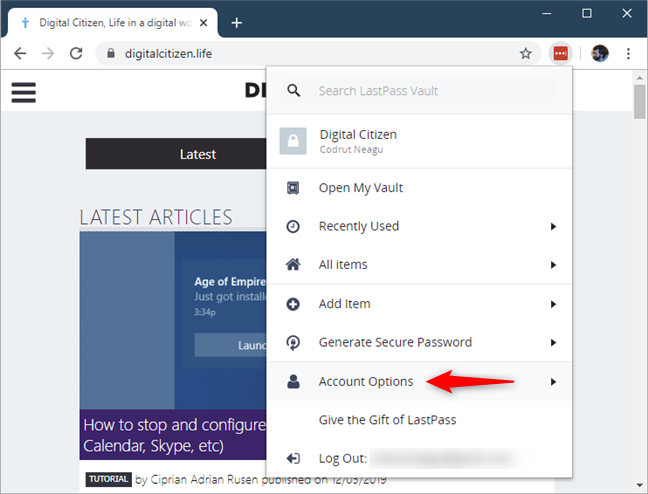Click the All items home icon
The width and height of the screenshot is (648, 494).
pyautogui.click(x=293, y=265)
